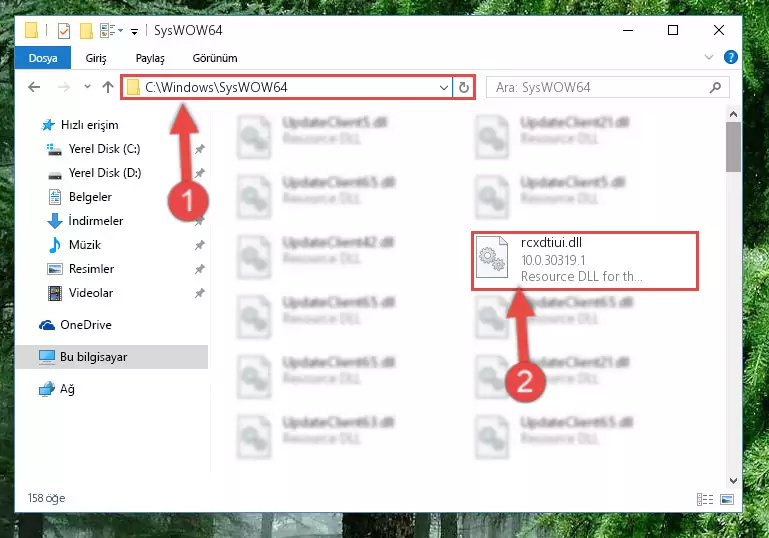The width and height of the screenshot is (769, 538).
Task: Click the vertical scrollbar thumb
Action: (733, 147)
